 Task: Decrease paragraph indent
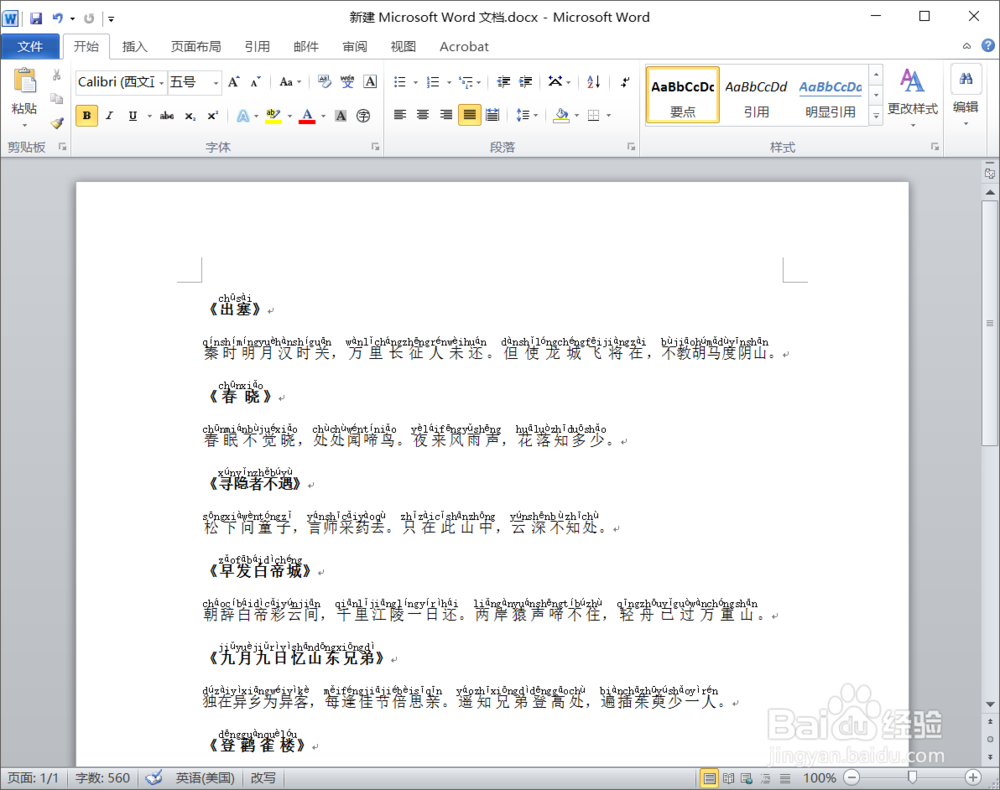click(x=504, y=82)
